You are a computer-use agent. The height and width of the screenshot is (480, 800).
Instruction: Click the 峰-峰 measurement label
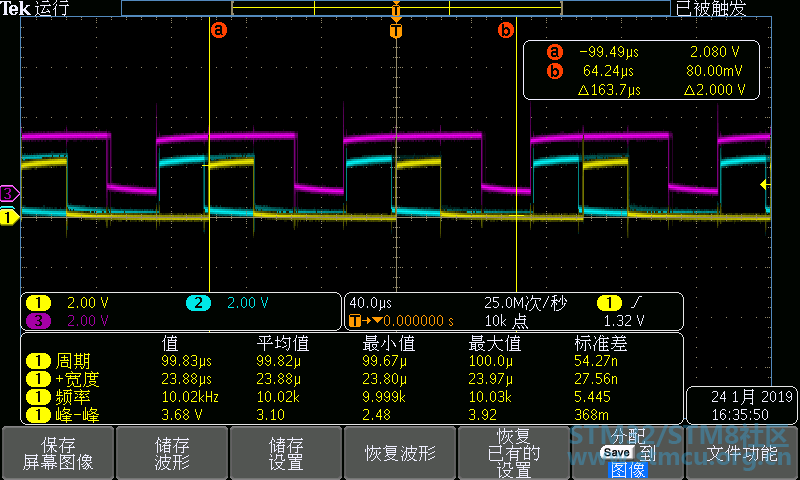77,415
